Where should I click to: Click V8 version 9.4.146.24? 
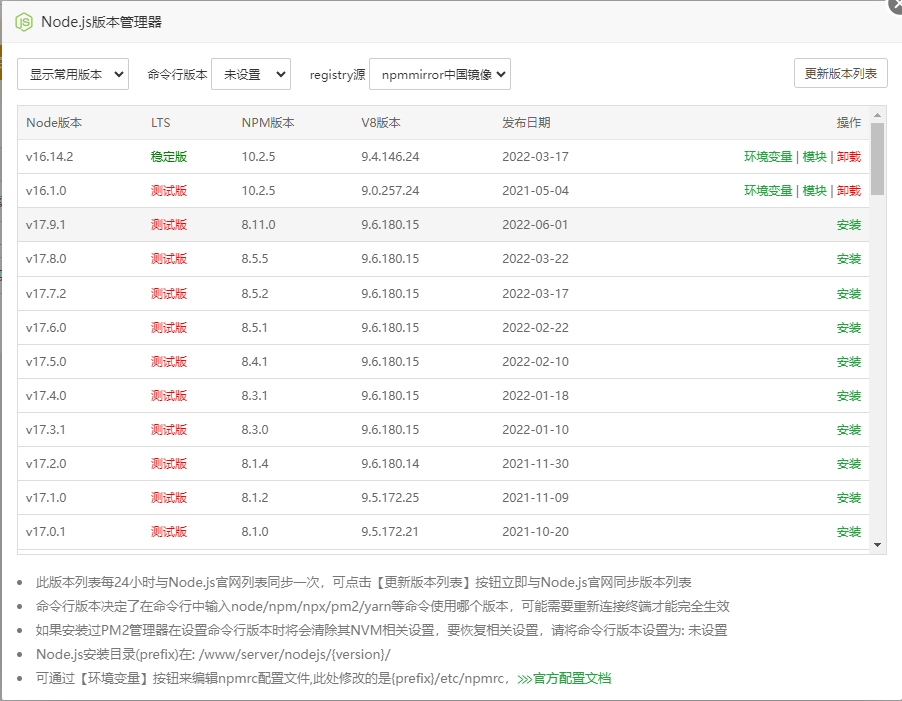(390, 156)
